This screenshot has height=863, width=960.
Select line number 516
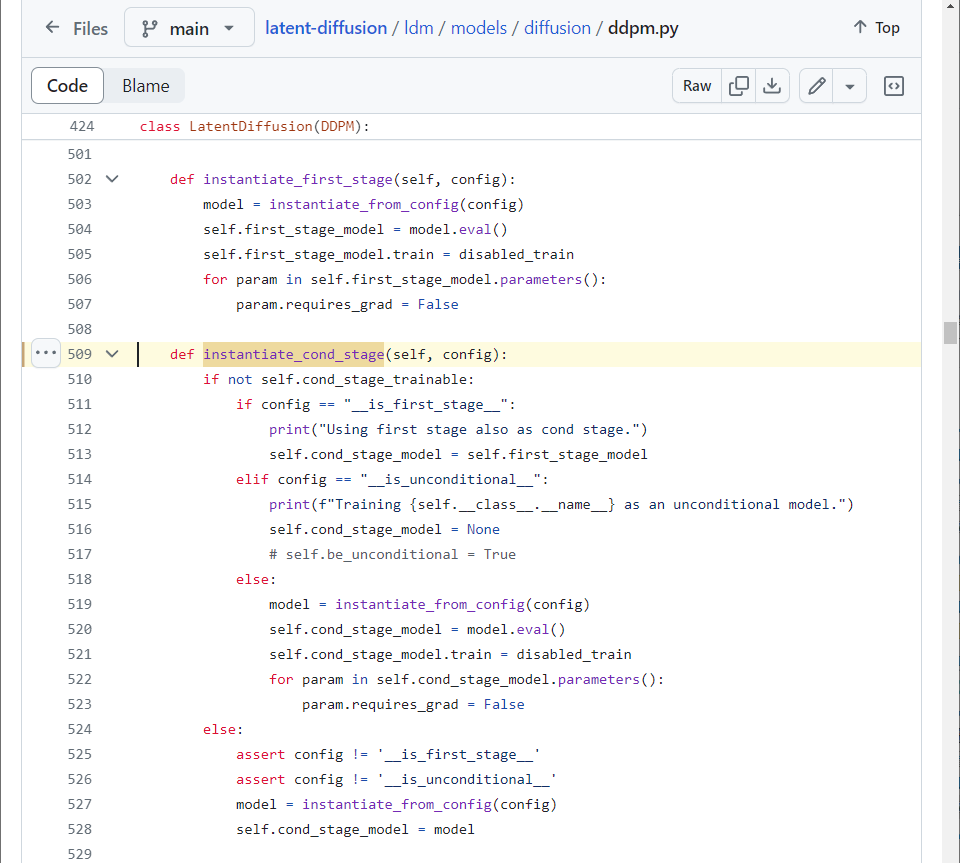[80, 529]
